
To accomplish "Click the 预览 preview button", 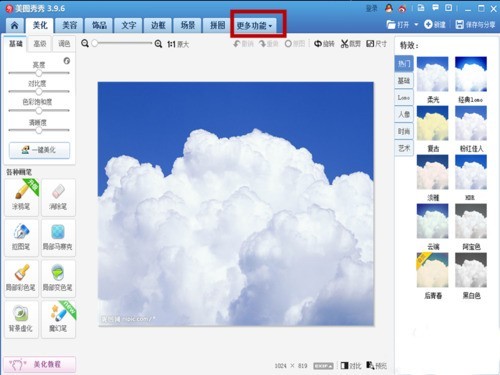I will (x=377, y=366).
